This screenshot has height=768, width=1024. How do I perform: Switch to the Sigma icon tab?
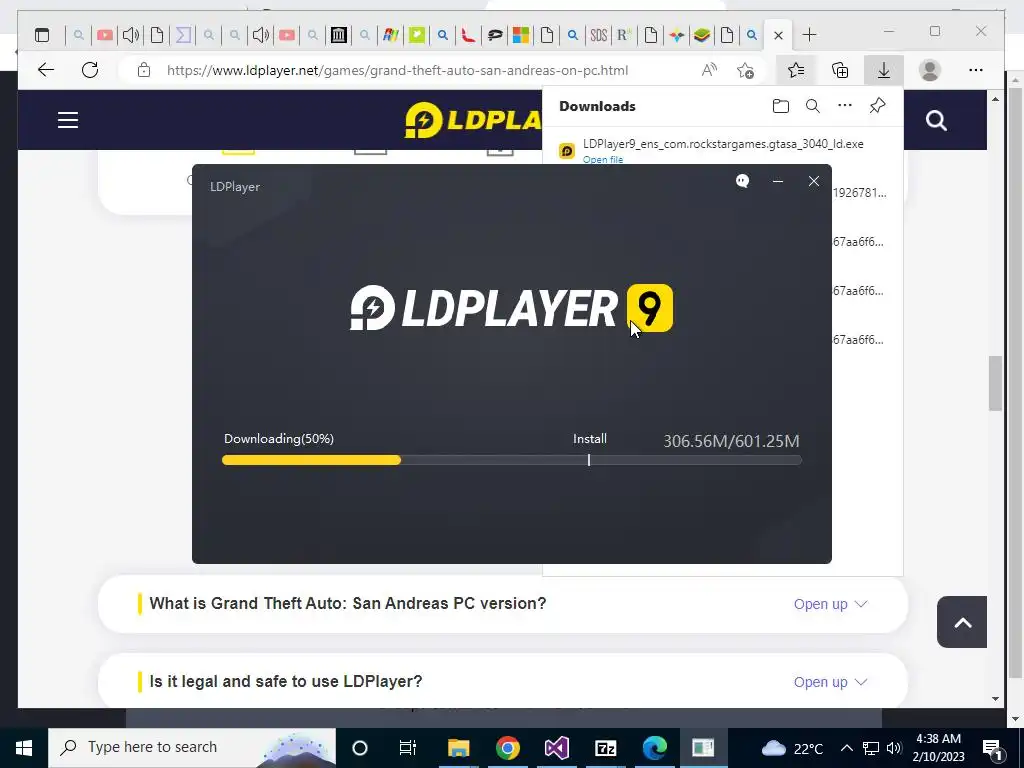tap(184, 35)
